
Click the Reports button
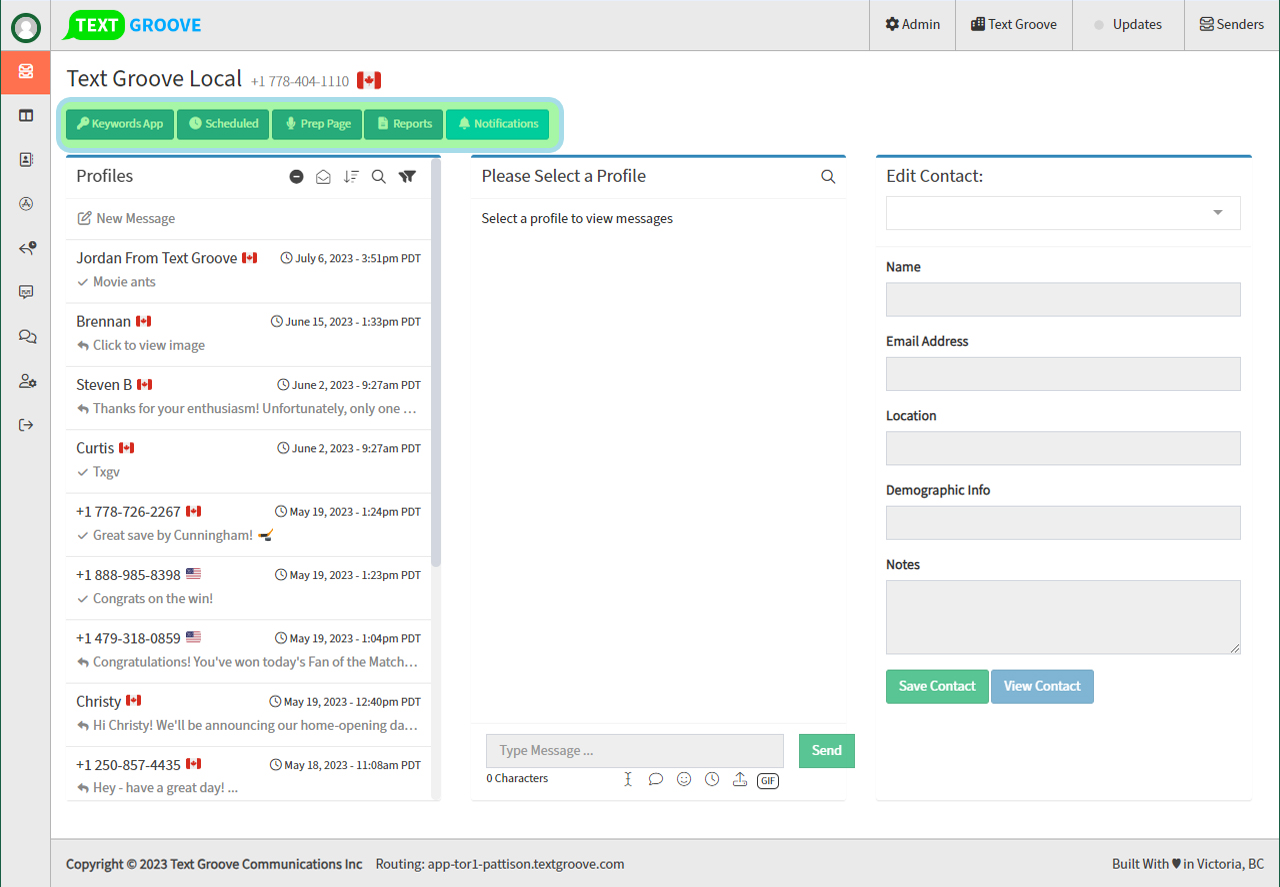tap(404, 124)
